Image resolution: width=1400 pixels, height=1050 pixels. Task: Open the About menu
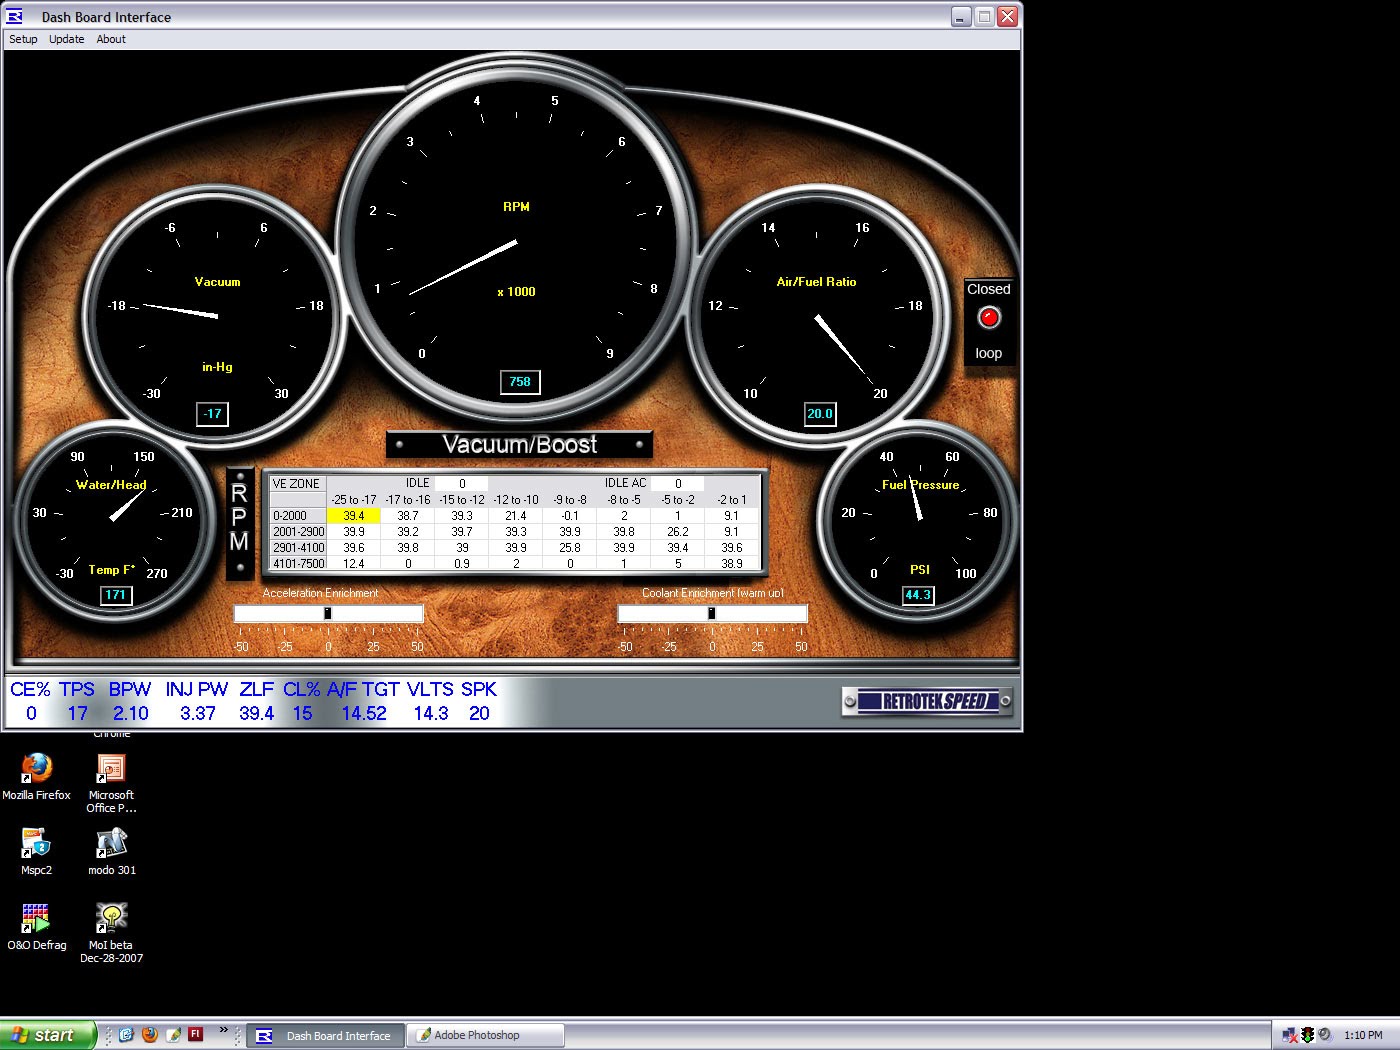(x=110, y=39)
